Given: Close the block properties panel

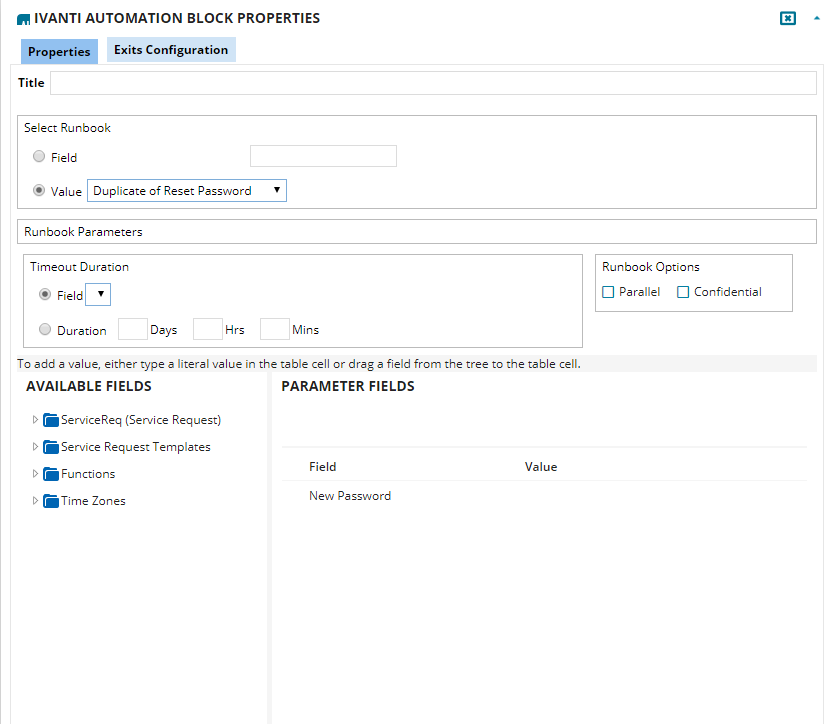Looking at the screenshot, I should [788, 19].
